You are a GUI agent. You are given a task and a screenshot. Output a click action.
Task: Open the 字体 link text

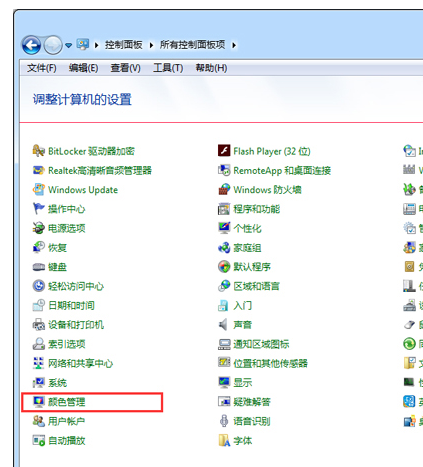click(x=243, y=441)
